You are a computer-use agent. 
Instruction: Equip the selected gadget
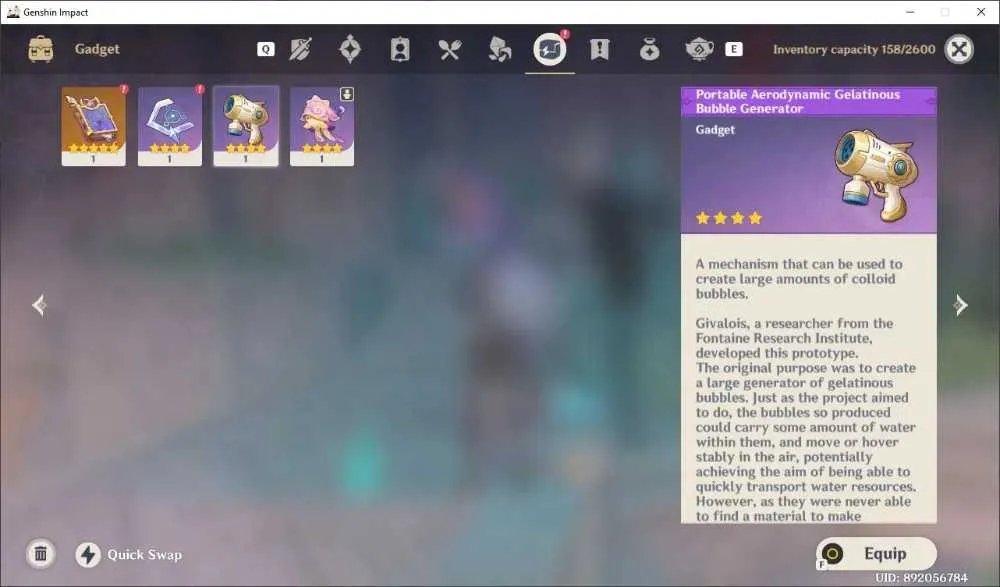click(876, 554)
